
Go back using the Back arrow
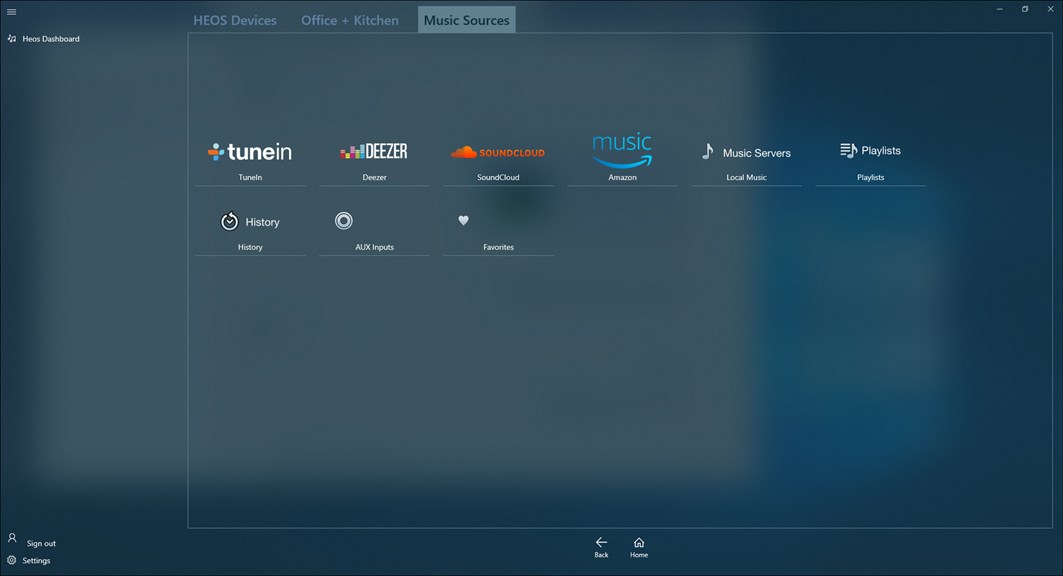pyautogui.click(x=601, y=542)
